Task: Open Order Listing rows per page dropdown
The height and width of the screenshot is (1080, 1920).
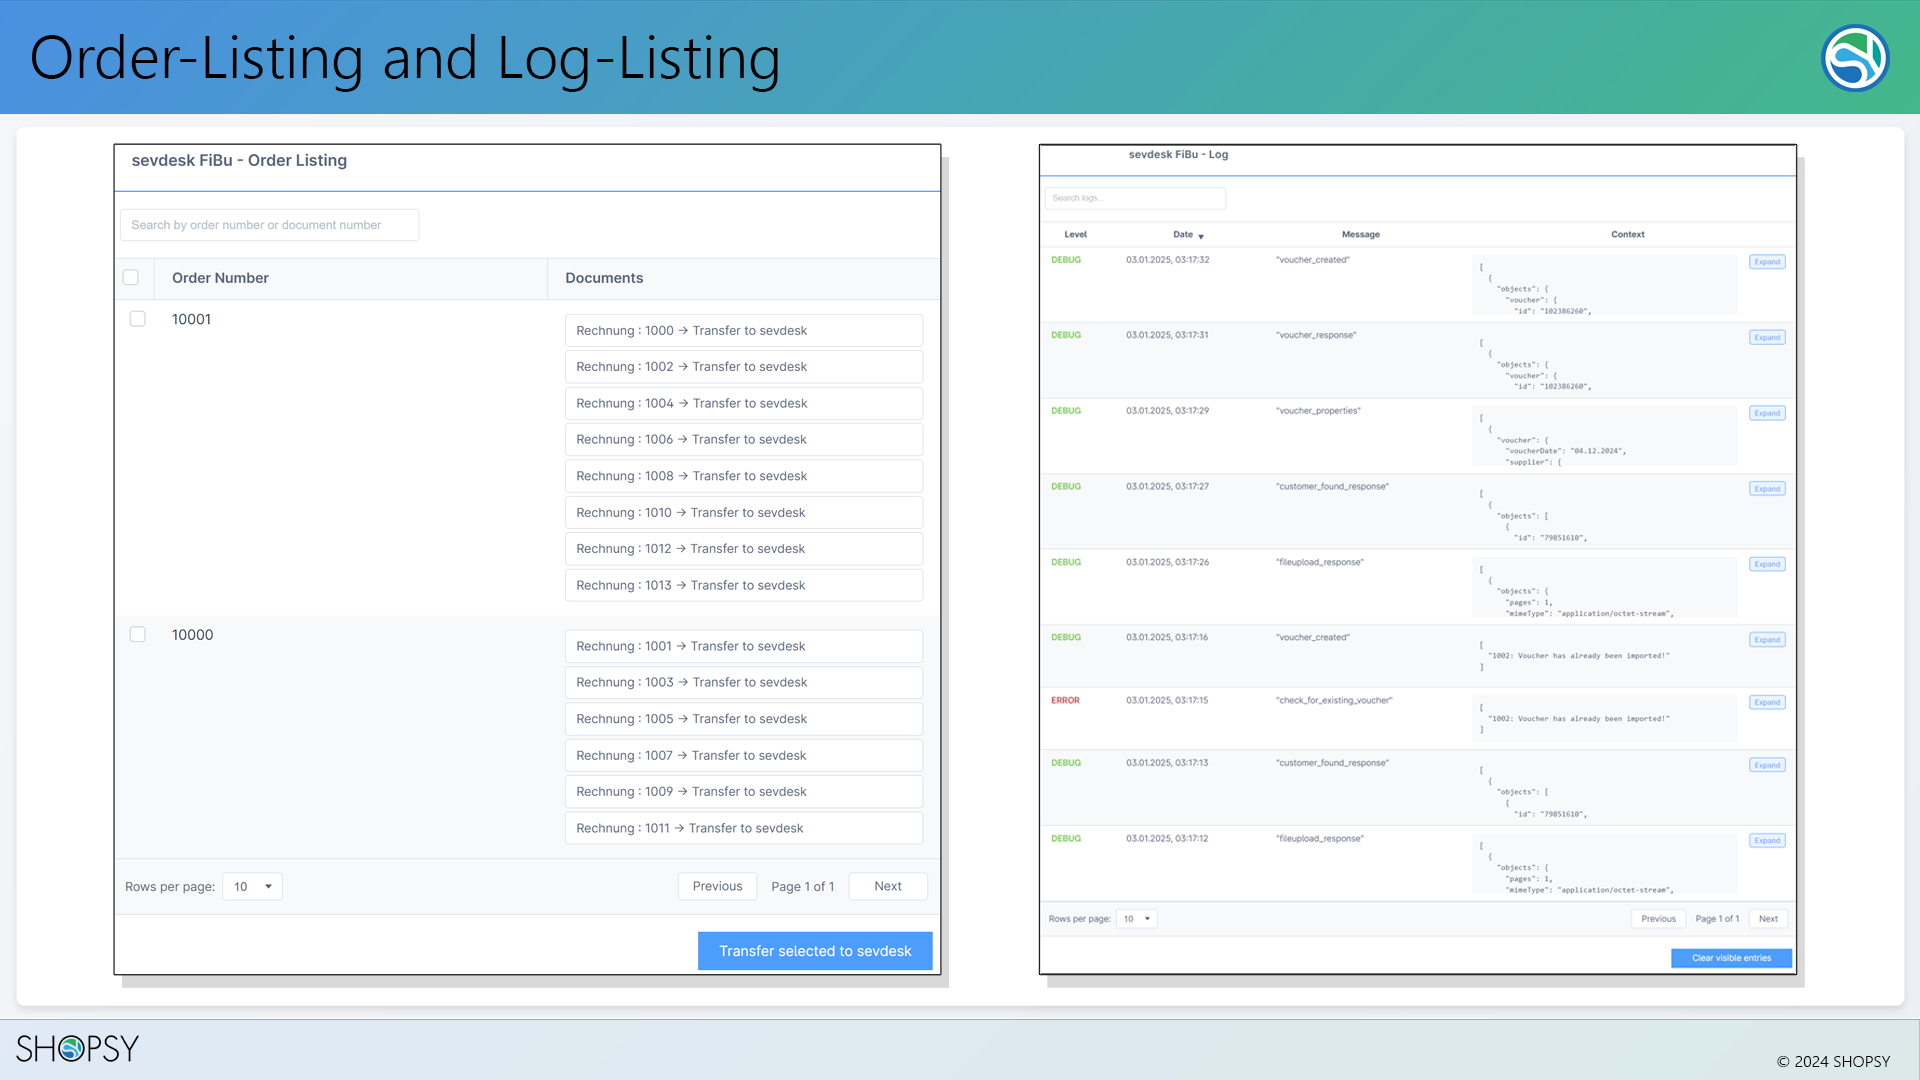Action: 252,886
